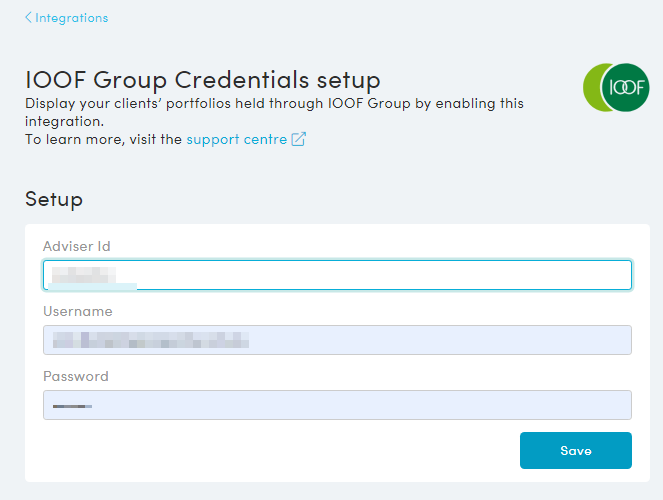
Task: Click the 'Username' label
Action: [x=78, y=311]
